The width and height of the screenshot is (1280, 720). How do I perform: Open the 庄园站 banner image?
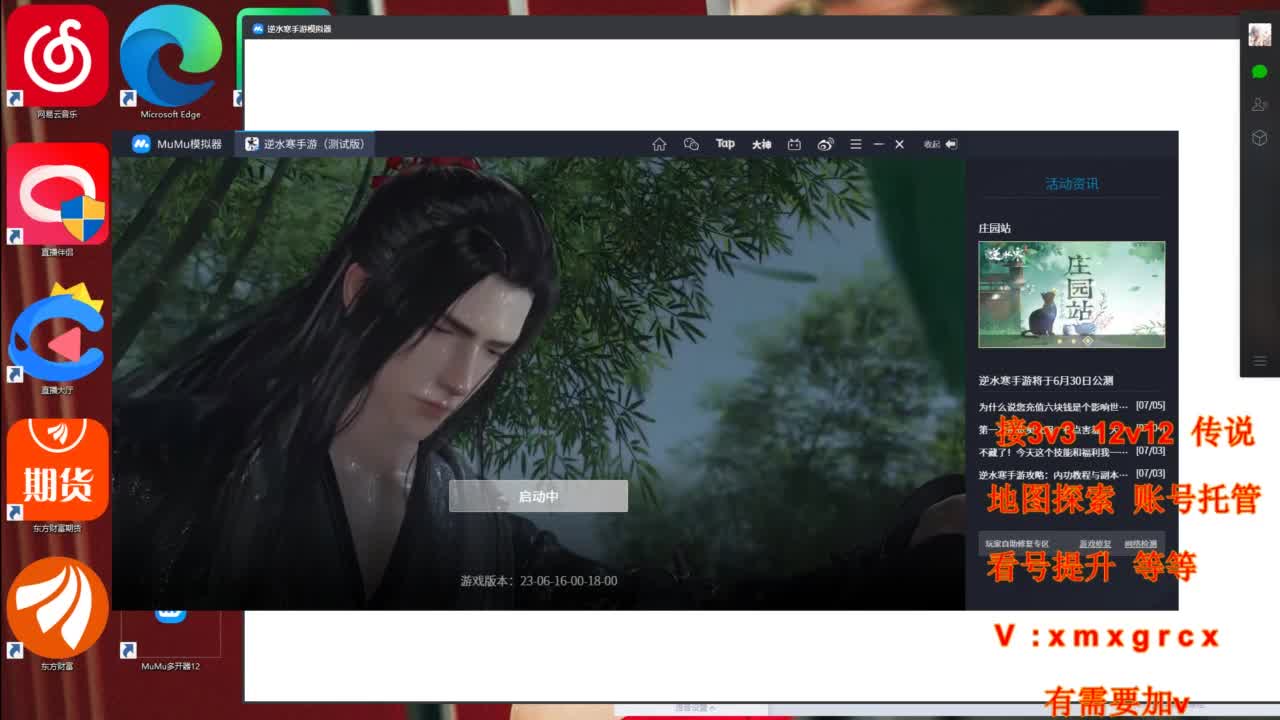tap(1071, 294)
